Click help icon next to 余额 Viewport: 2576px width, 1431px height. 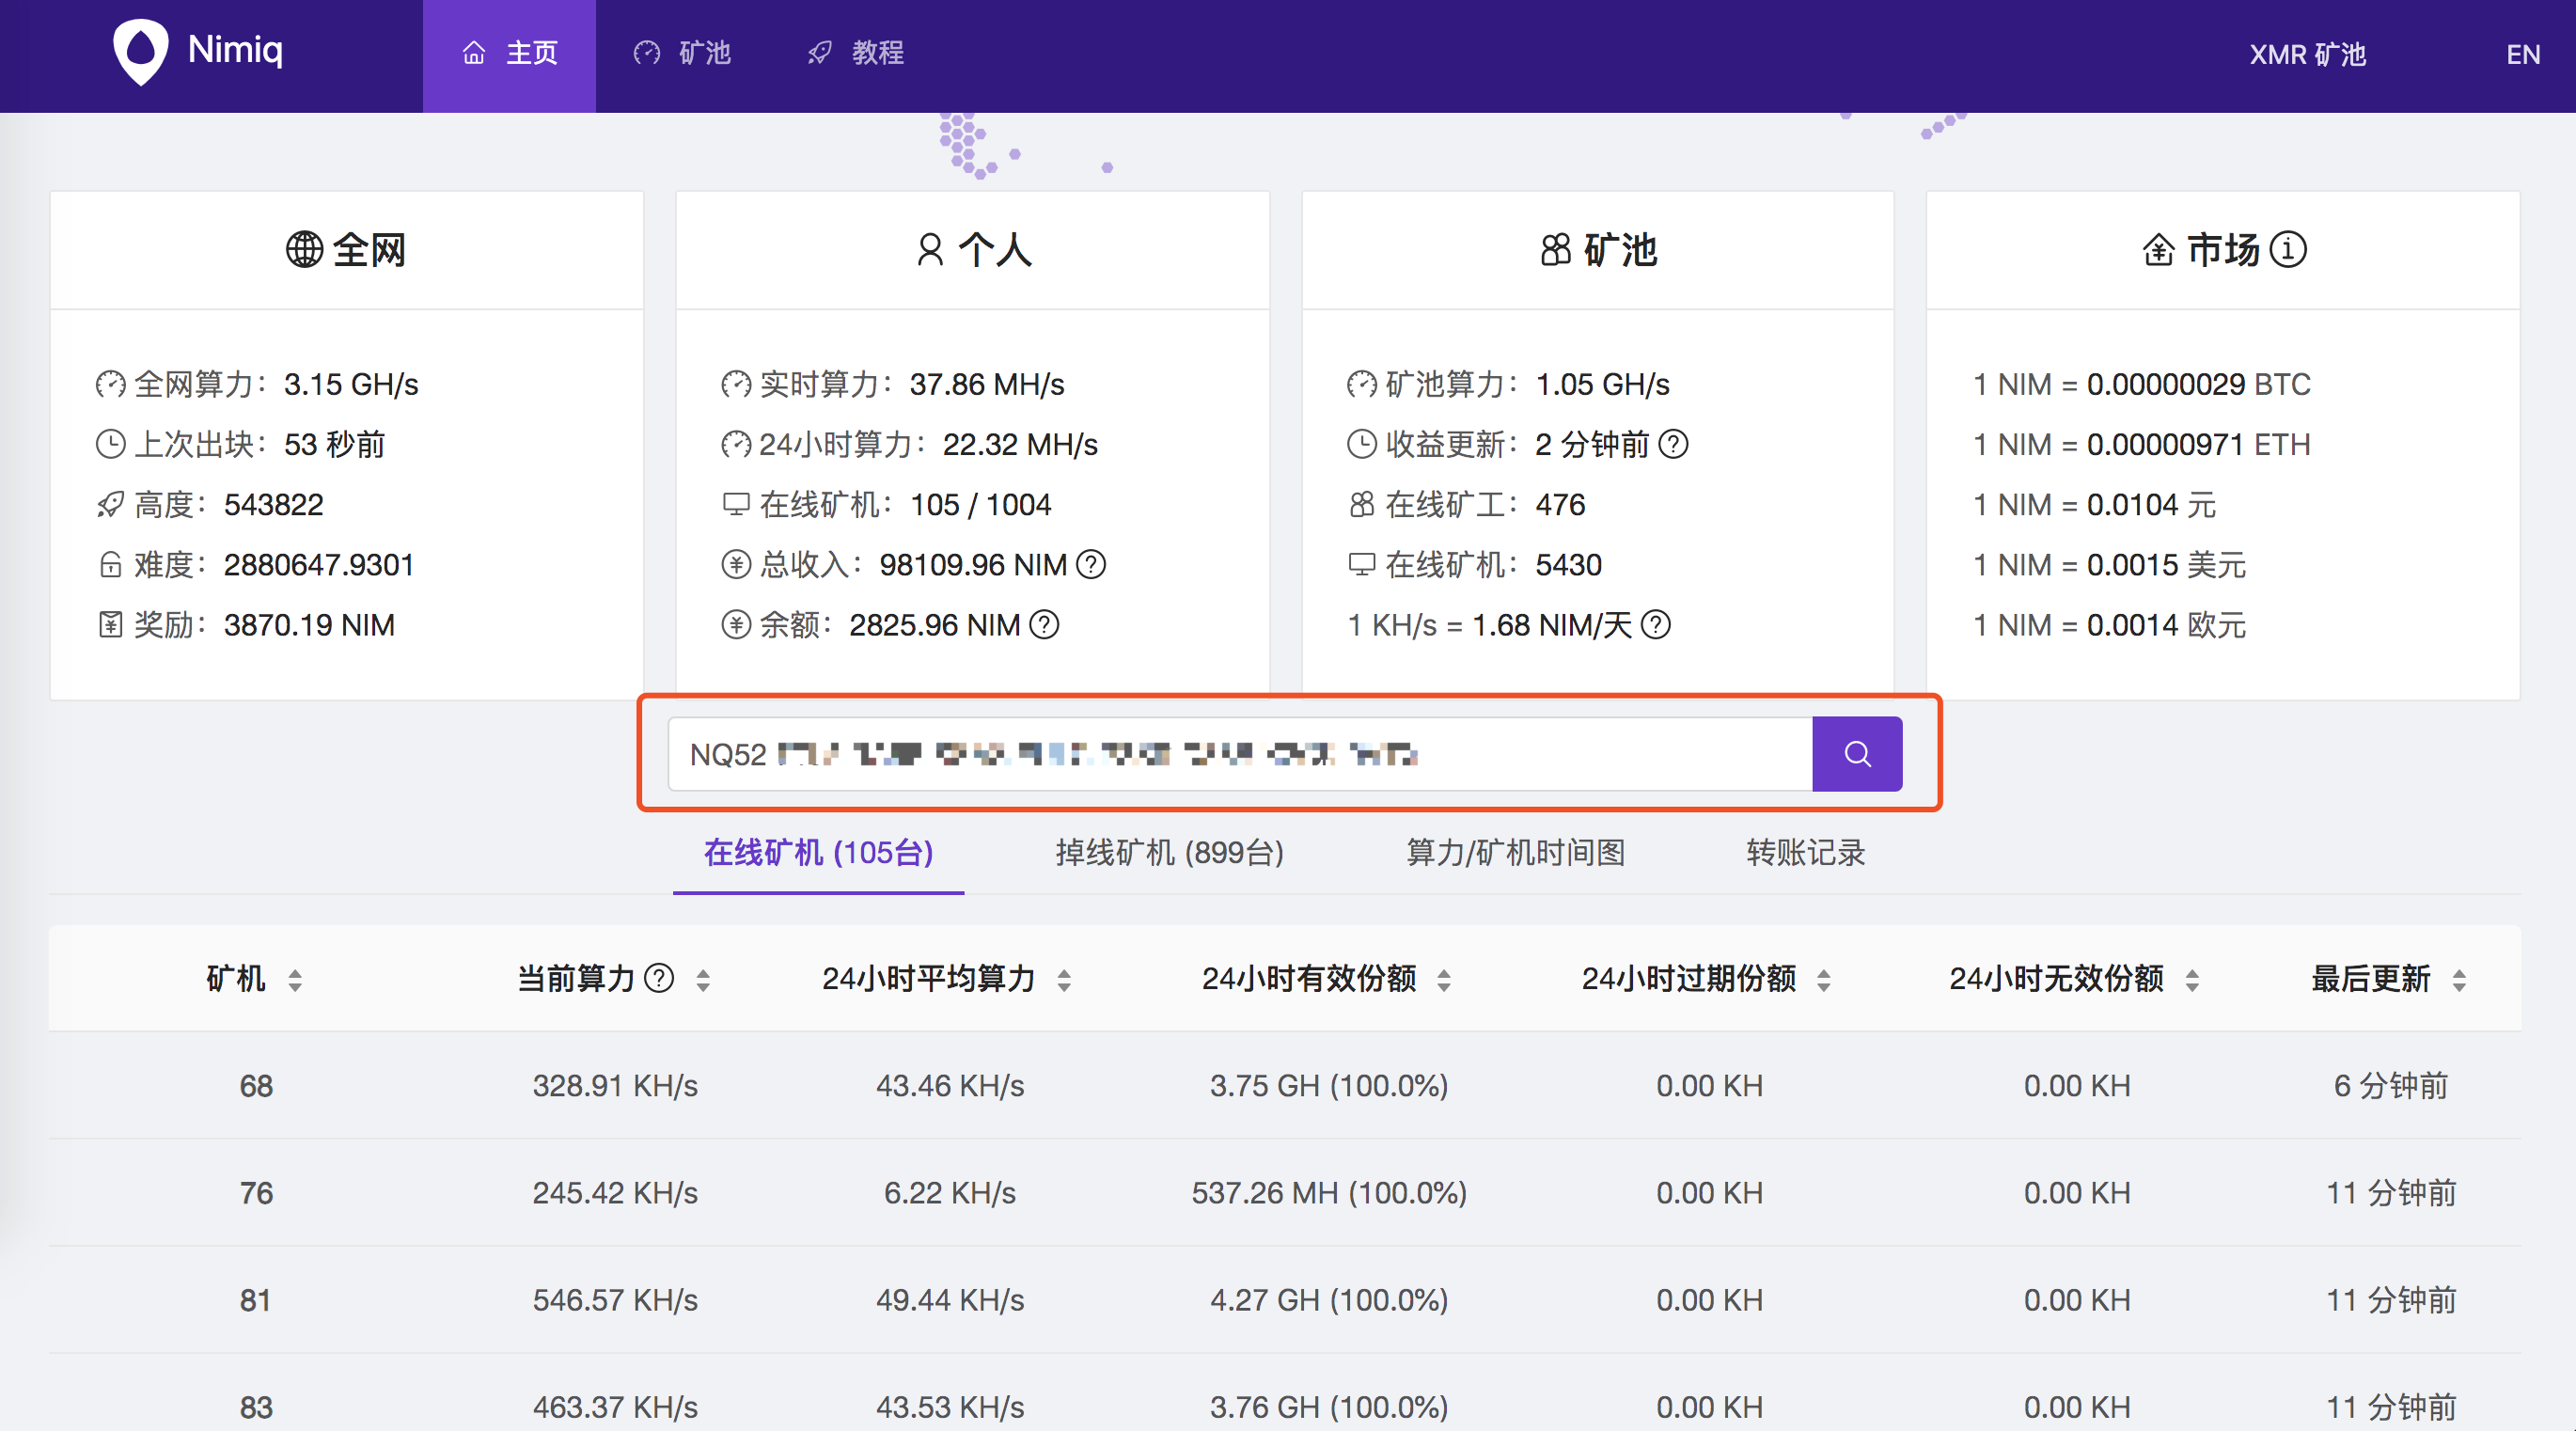click(1044, 625)
